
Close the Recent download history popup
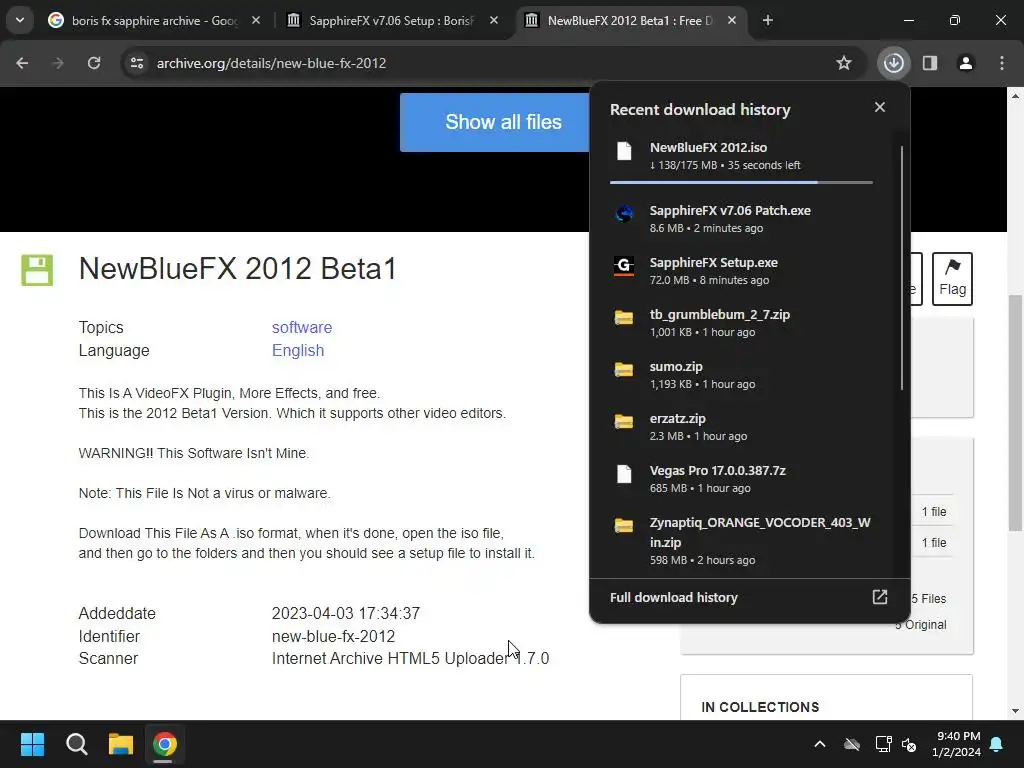pyautogui.click(x=880, y=107)
